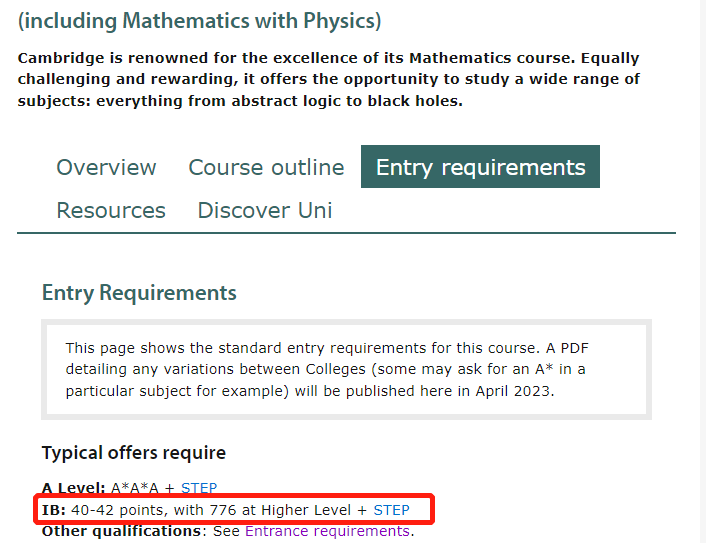
Task: Open the STEP link on the IB line
Action: (x=391, y=510)
